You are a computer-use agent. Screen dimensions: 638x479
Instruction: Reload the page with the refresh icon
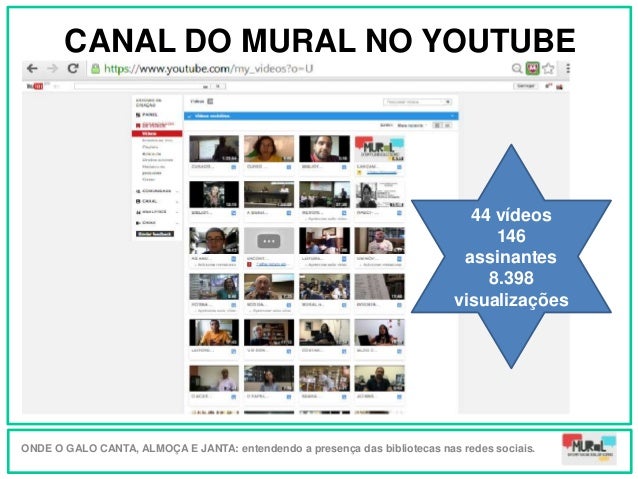point(73,68)
